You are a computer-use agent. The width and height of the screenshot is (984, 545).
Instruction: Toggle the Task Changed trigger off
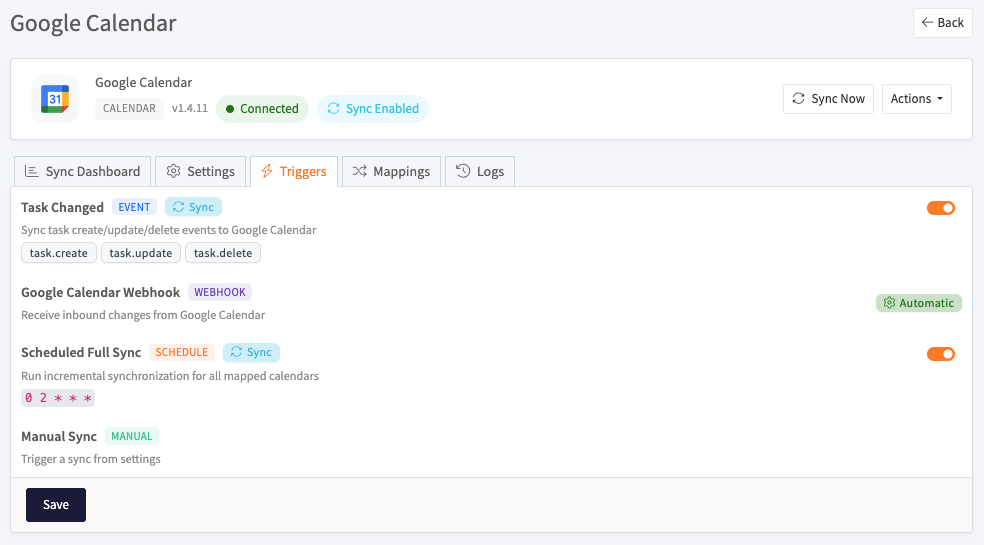click(941, 208)
